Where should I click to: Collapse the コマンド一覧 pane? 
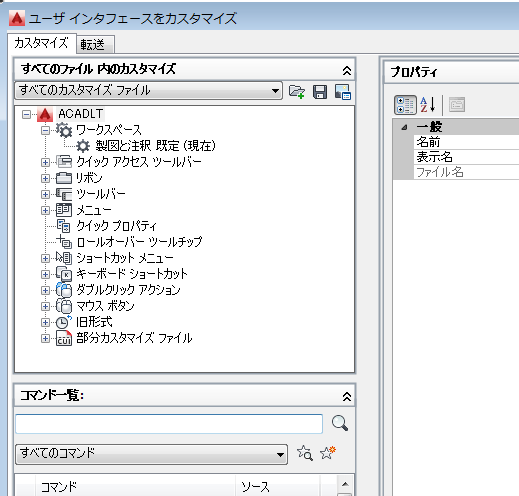(347, 396)
